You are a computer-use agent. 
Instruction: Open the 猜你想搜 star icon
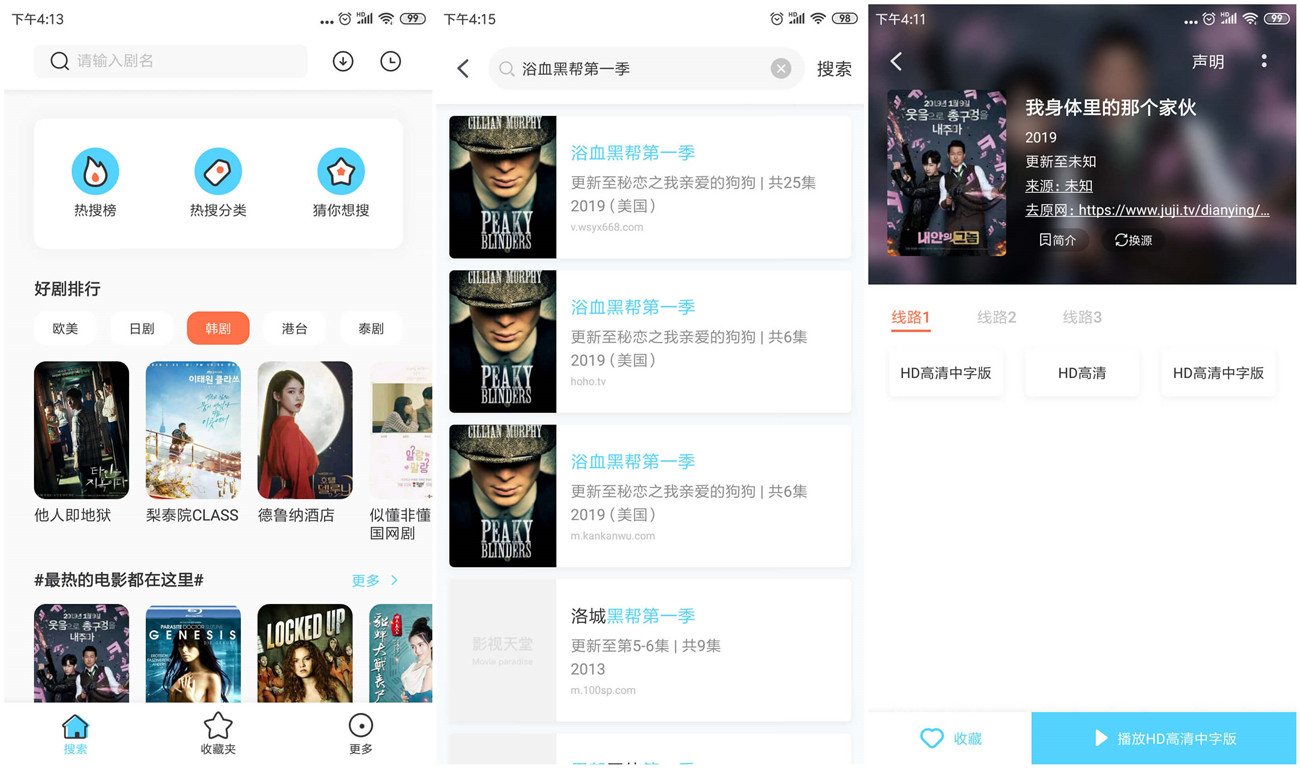[x=341, y=172]
